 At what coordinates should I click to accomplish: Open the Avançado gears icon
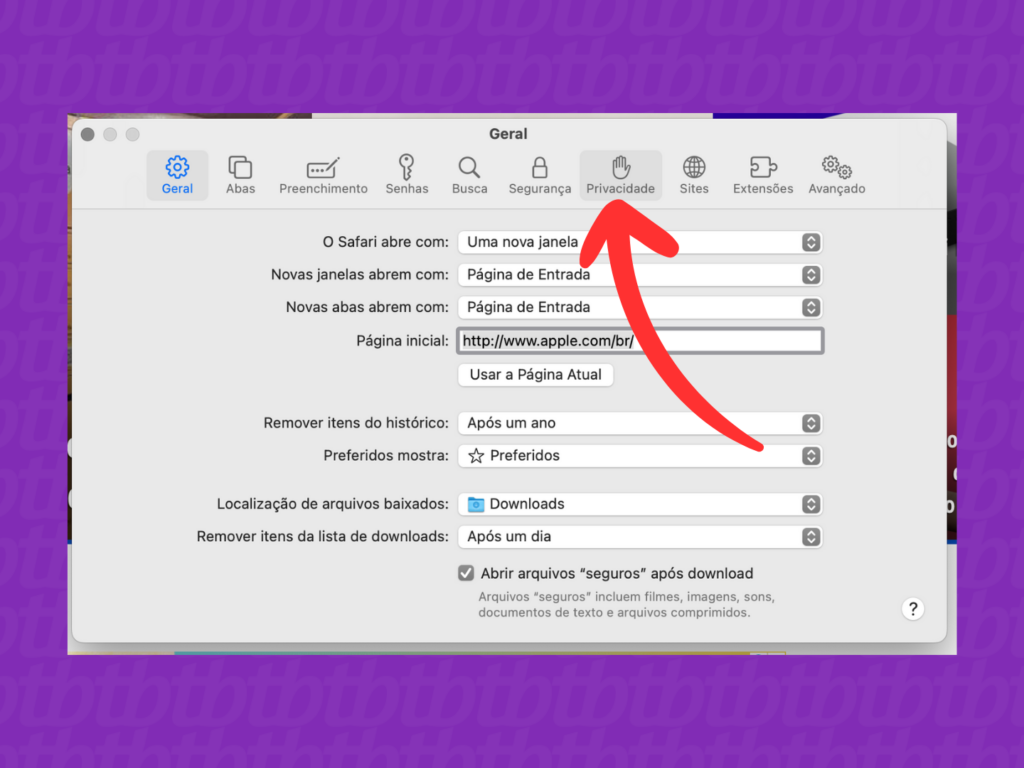pyautogui.click(x=836, y=175)
